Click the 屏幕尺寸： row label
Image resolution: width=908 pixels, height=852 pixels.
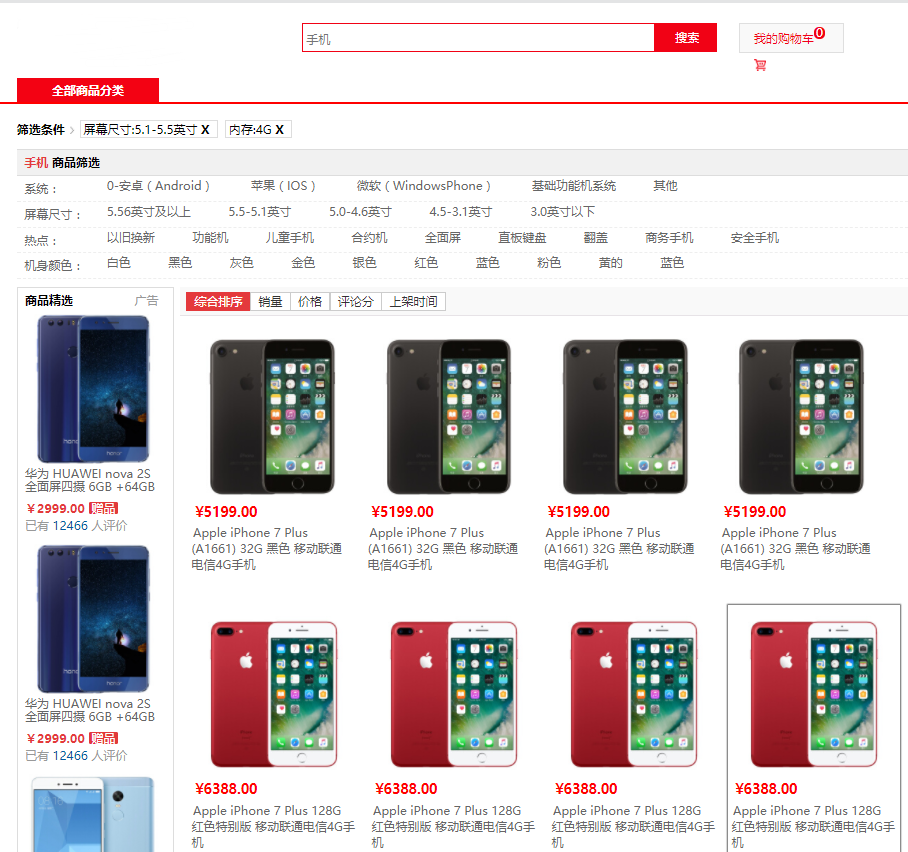tap(53, 215)
